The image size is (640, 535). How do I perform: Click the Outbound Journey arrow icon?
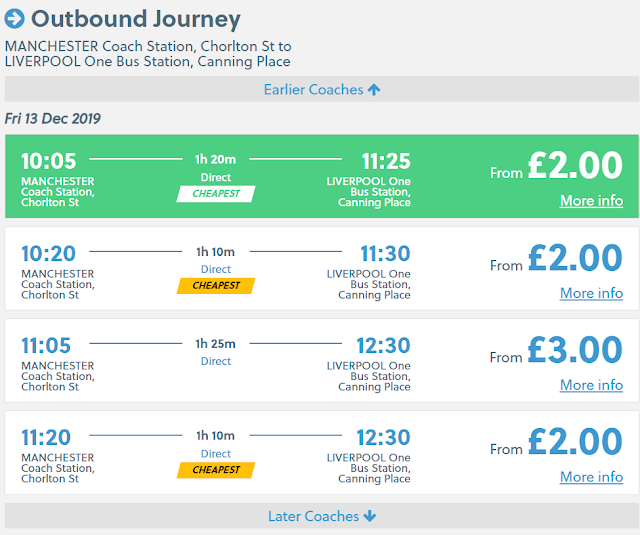[15, 19]
